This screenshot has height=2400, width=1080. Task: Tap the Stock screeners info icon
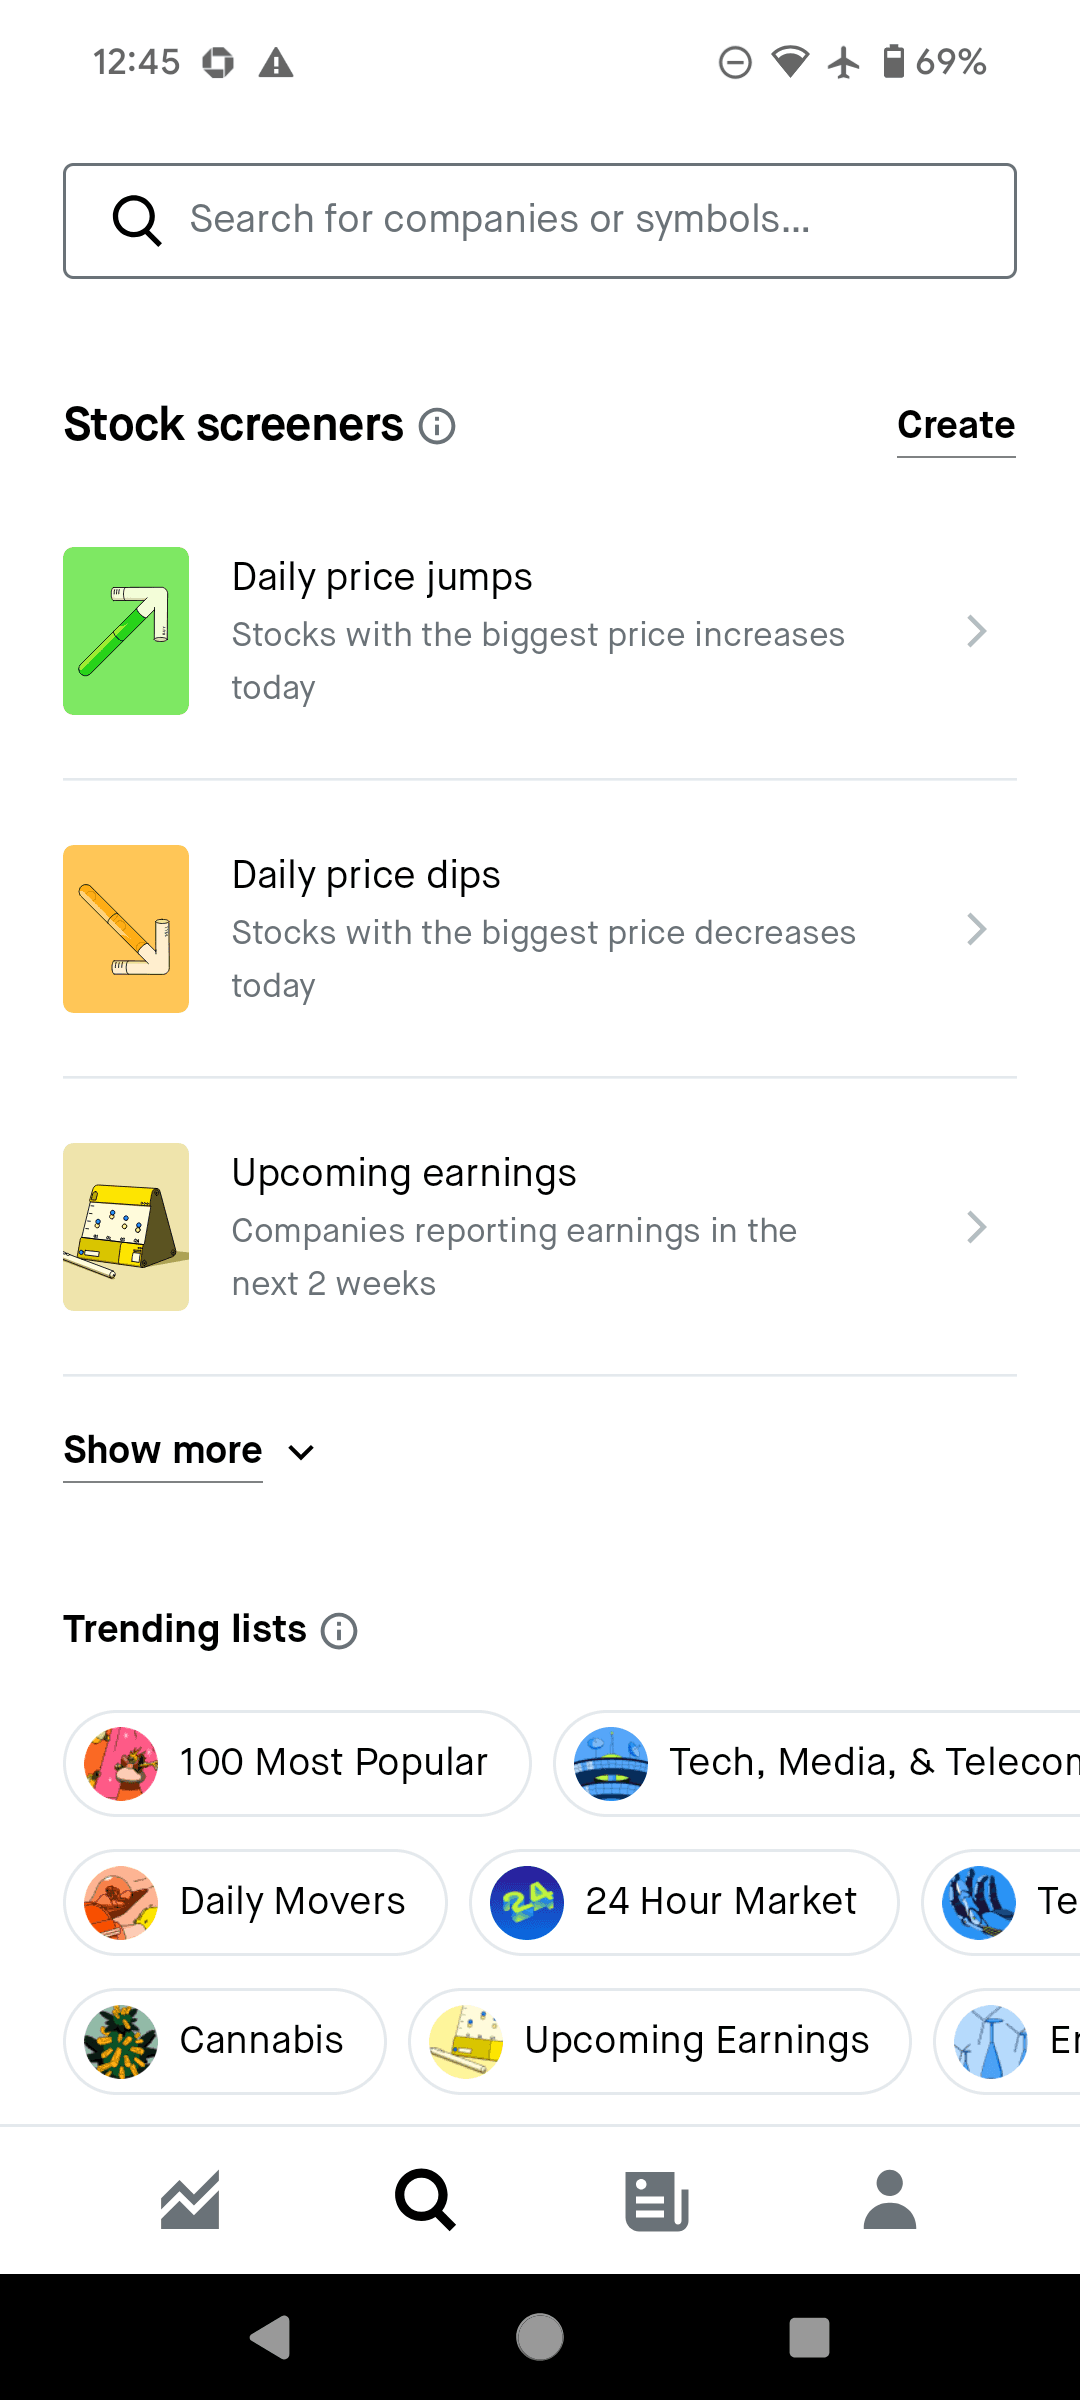tap(437, 426)
